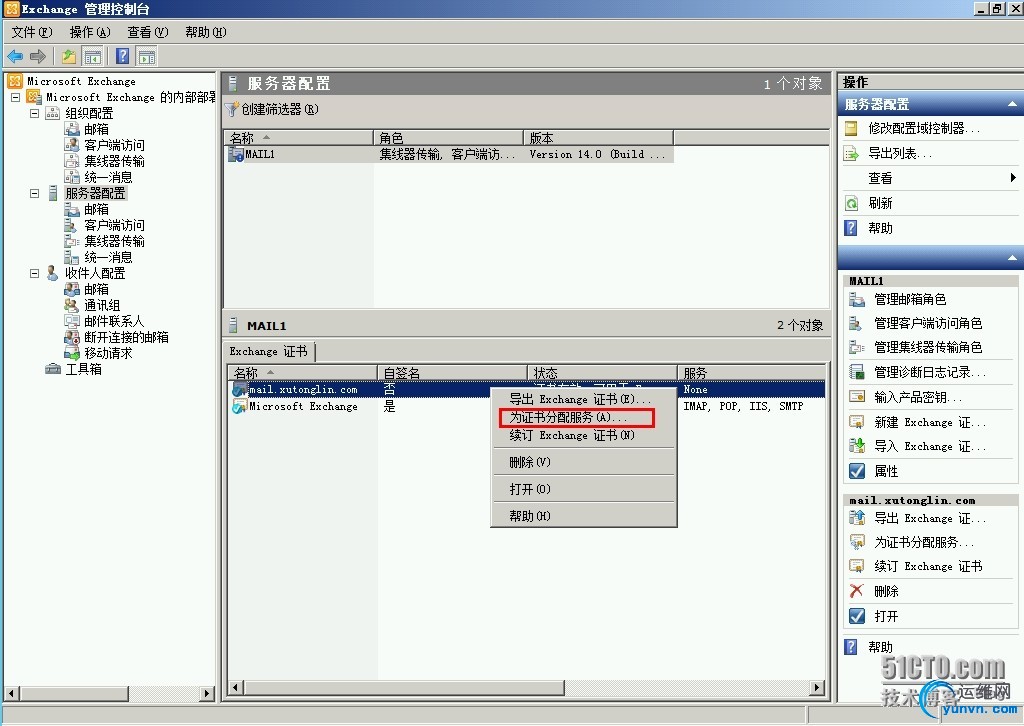Screen dimensions: 1024x726
Task: Select 客户端访问 under 服务器配置 in tree
Action: click(x=114, y=225)
